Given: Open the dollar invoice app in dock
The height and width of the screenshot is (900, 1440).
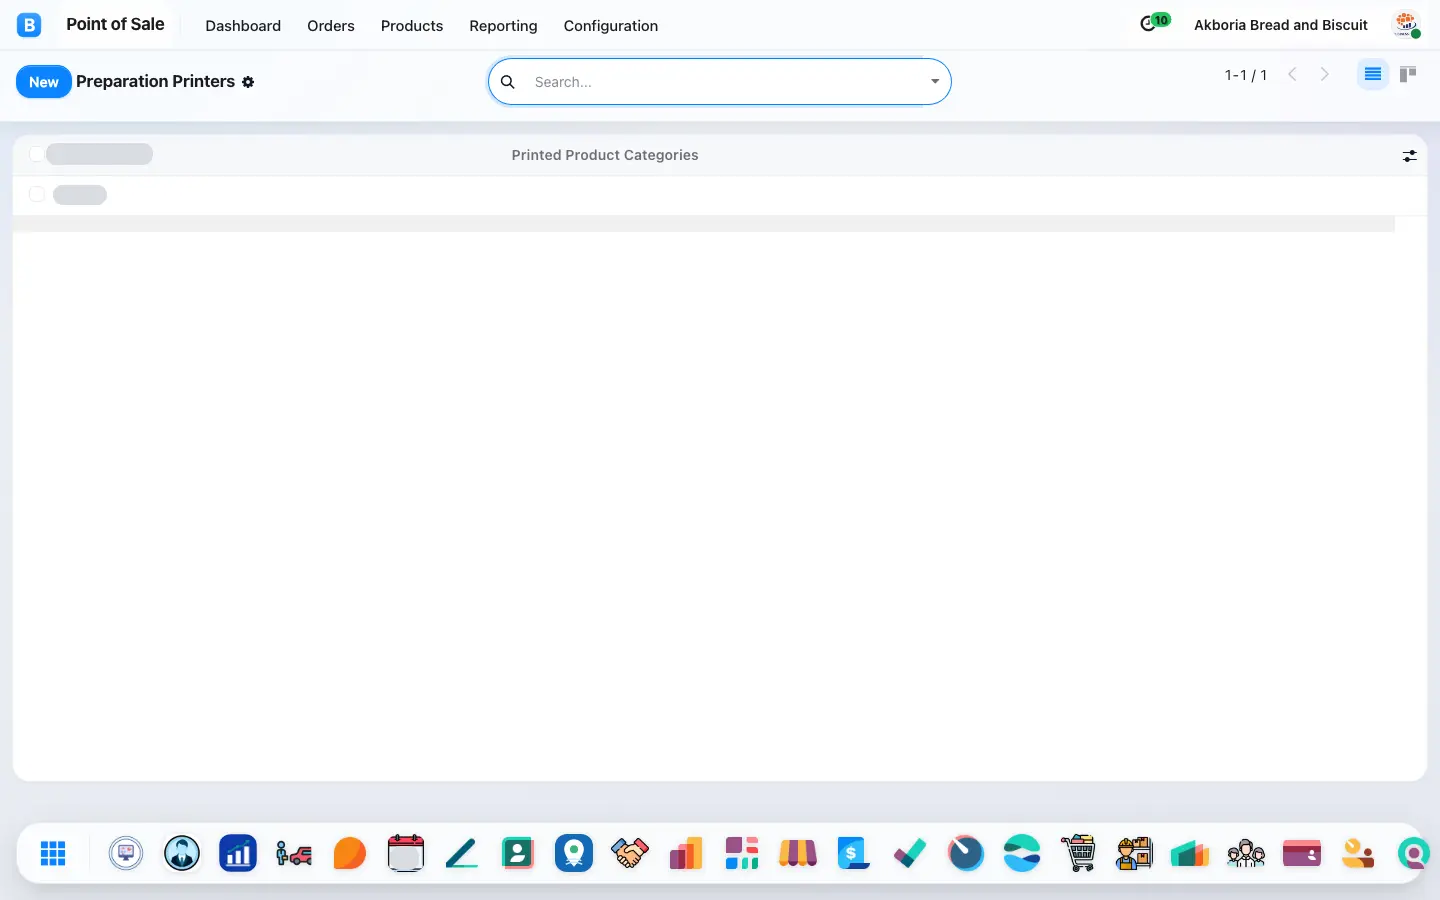Looking at the screenshot, I should [x=853, y=853].
